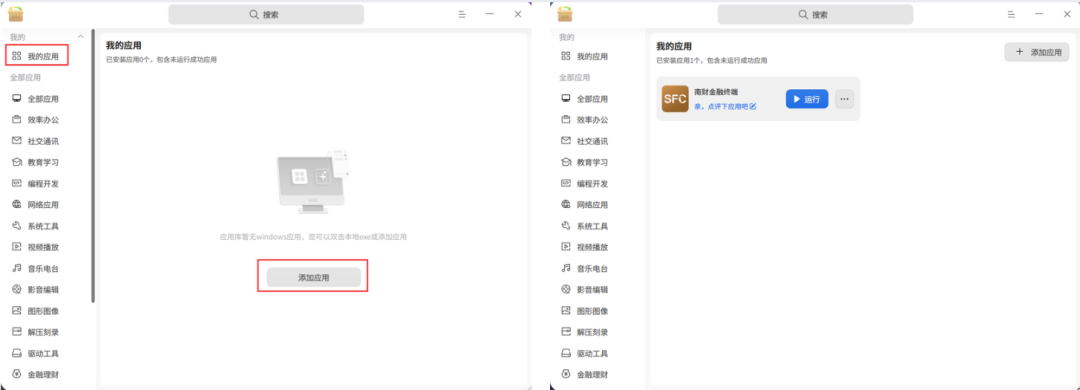Select 影音编辑 in right window sidebar
This screenshot has width=1080, height=390.
click(x=585, y=289)
